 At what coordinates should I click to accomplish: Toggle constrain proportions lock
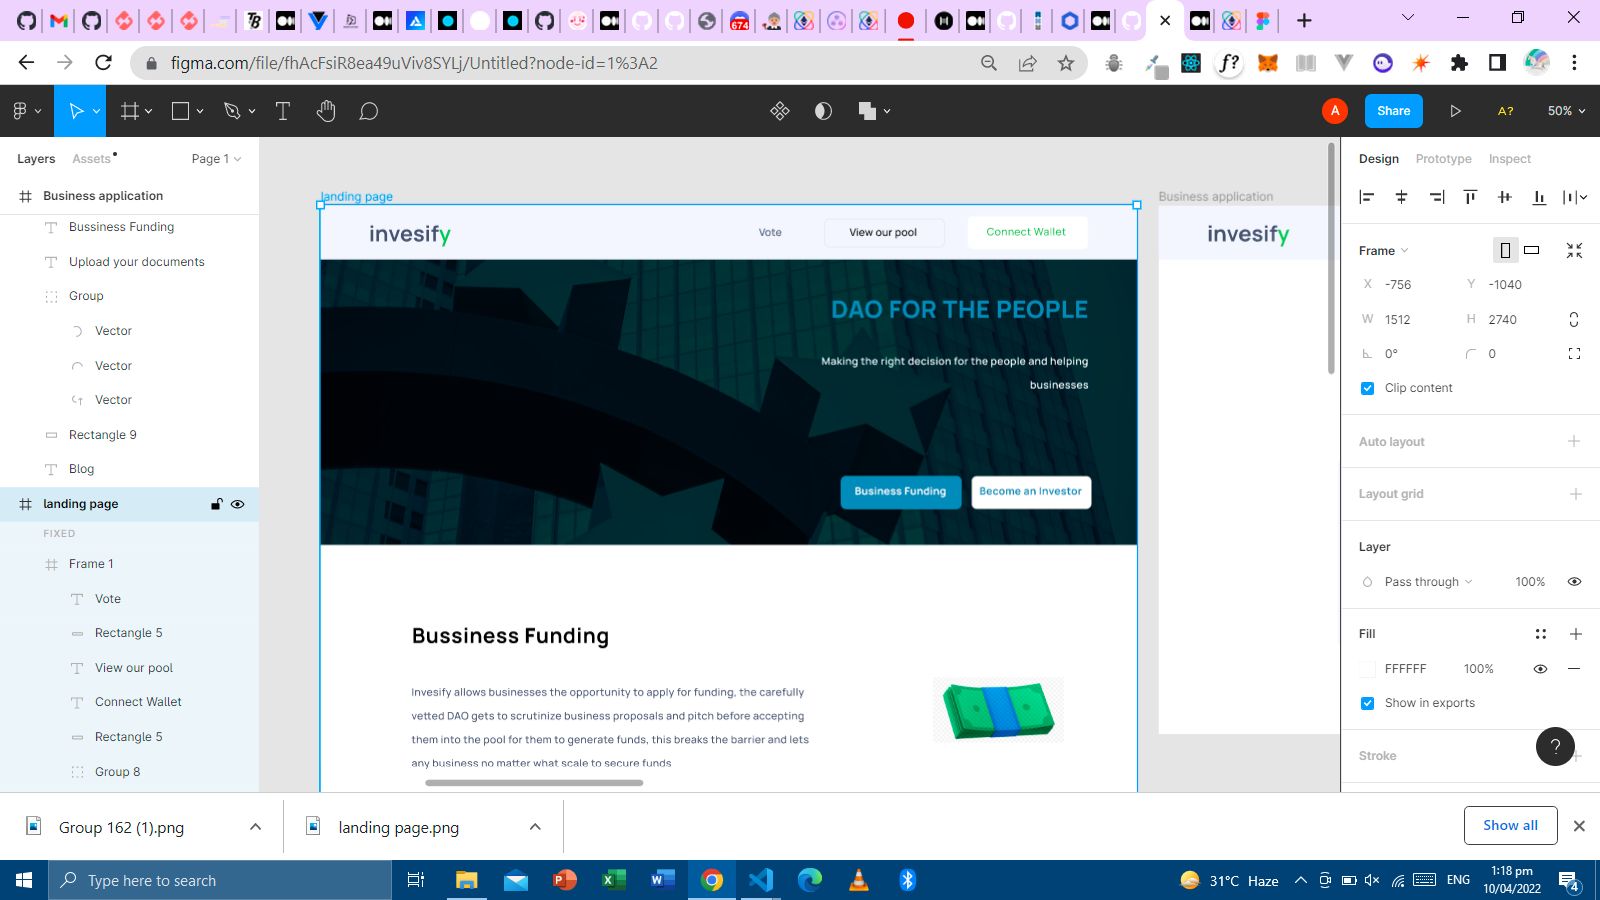(1574, 319)
